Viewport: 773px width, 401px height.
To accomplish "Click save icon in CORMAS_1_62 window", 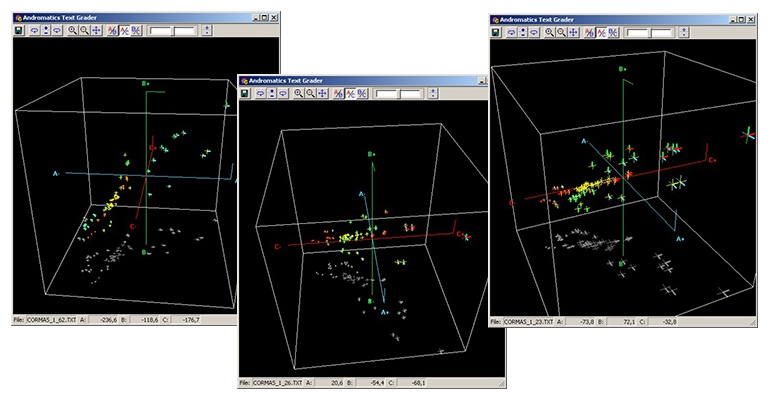I will point(19,31).
